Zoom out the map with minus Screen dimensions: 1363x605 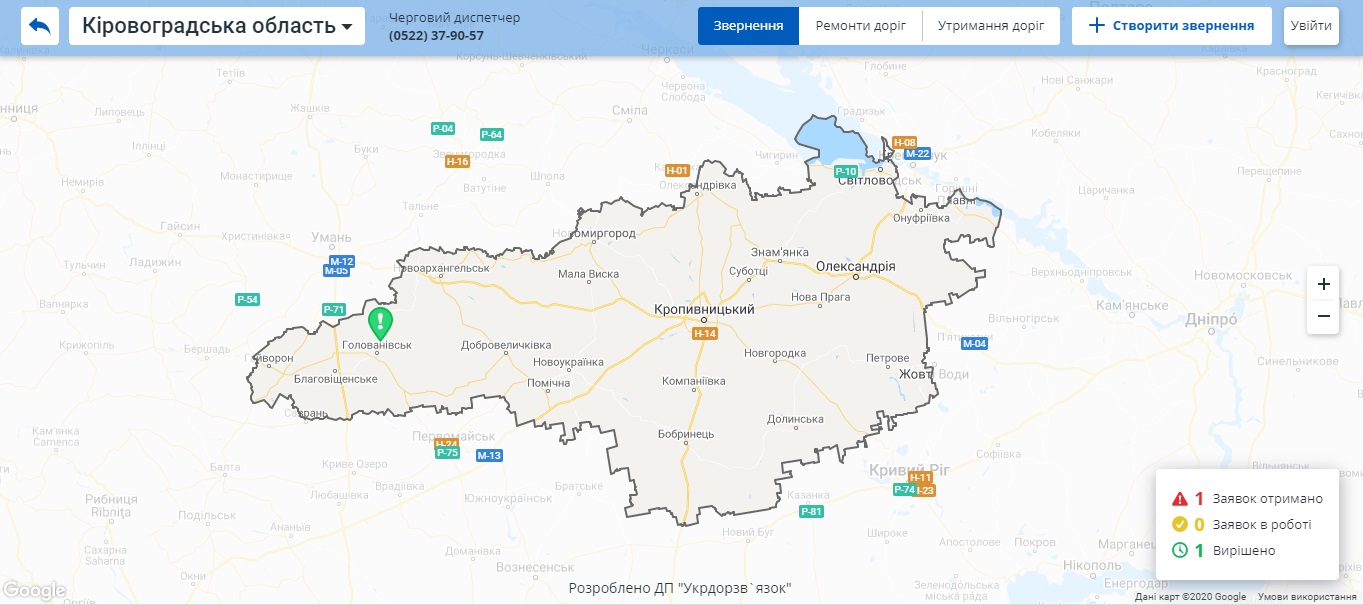(1323, 317)
